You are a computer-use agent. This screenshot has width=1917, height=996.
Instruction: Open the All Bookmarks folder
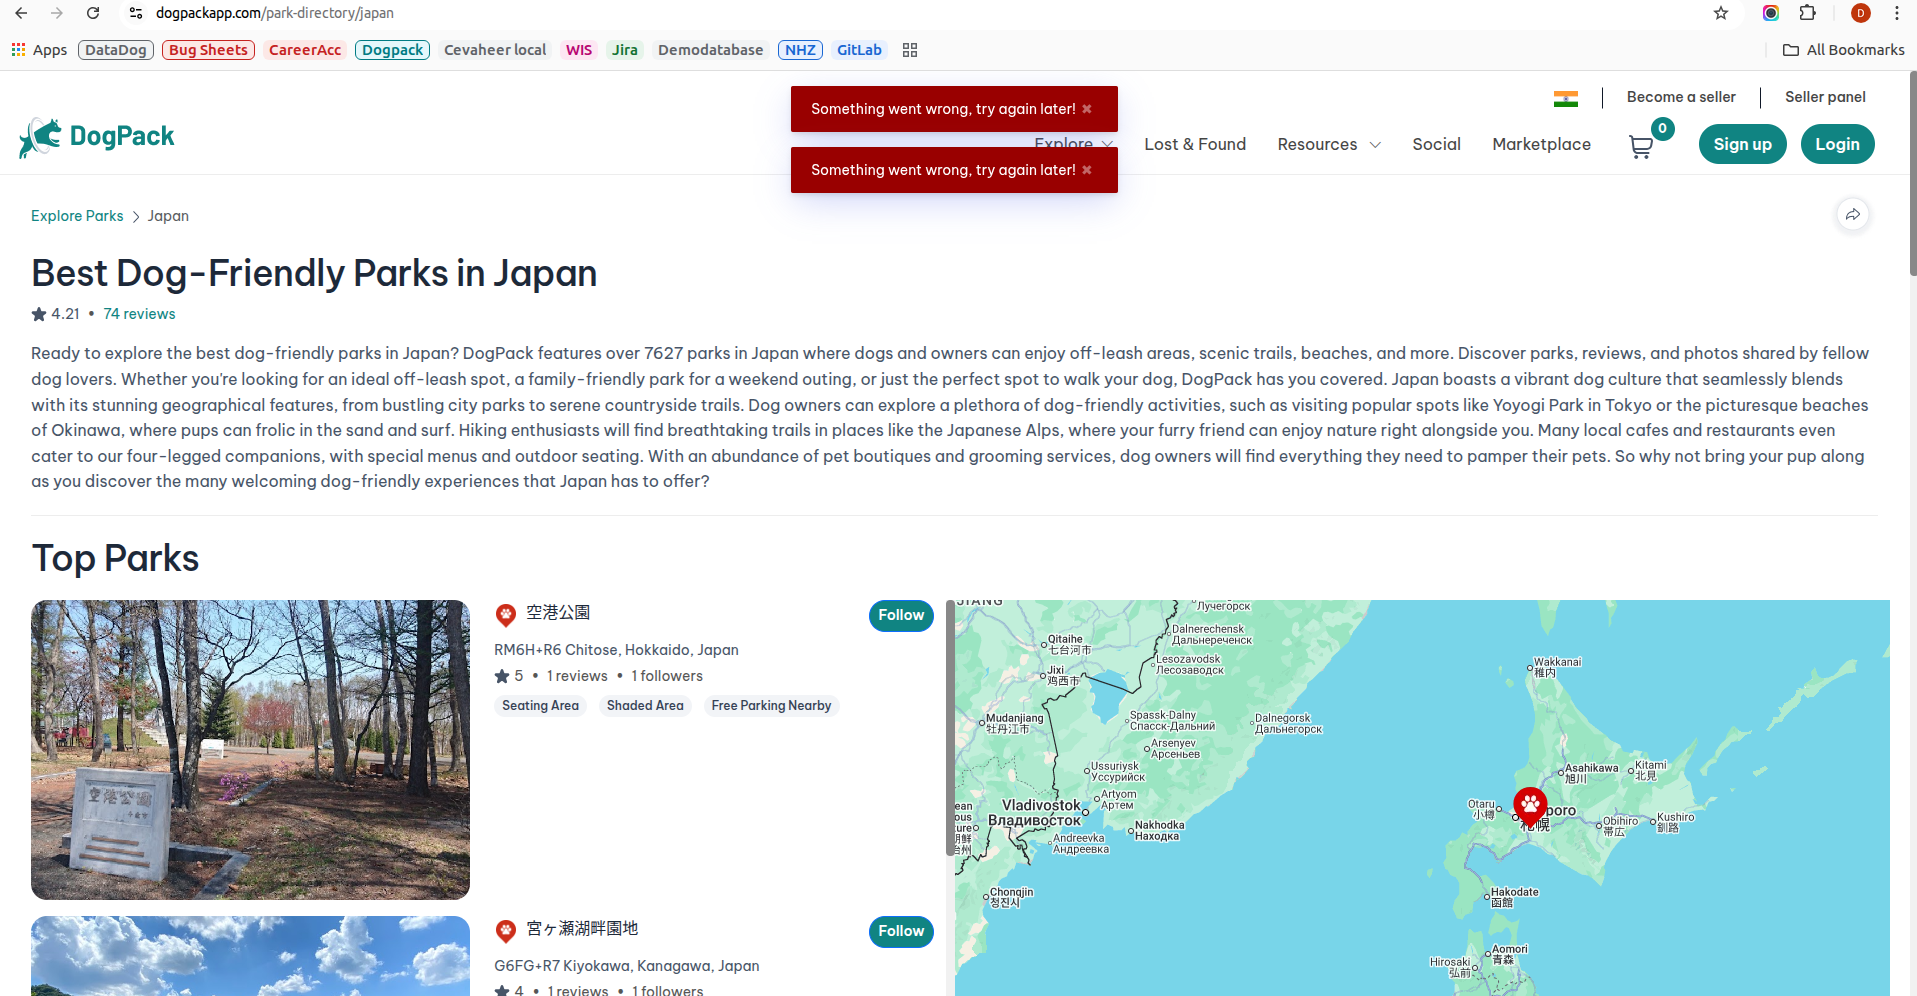[x=1843, y=50]
